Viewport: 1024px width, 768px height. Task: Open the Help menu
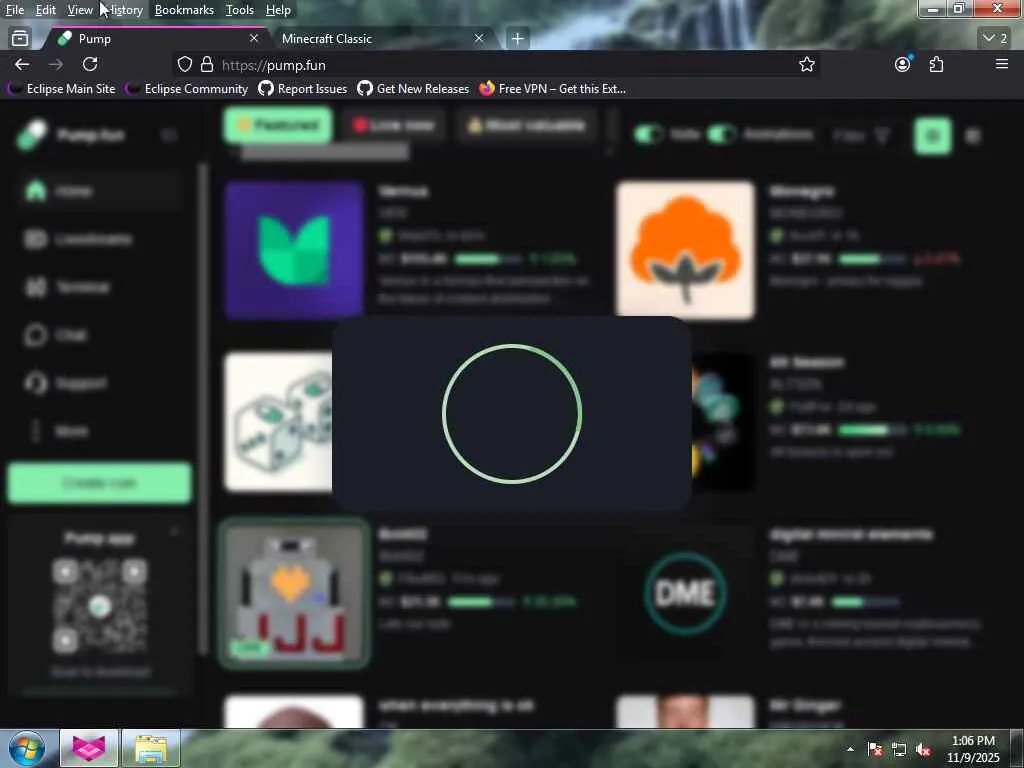click(278, 10)
